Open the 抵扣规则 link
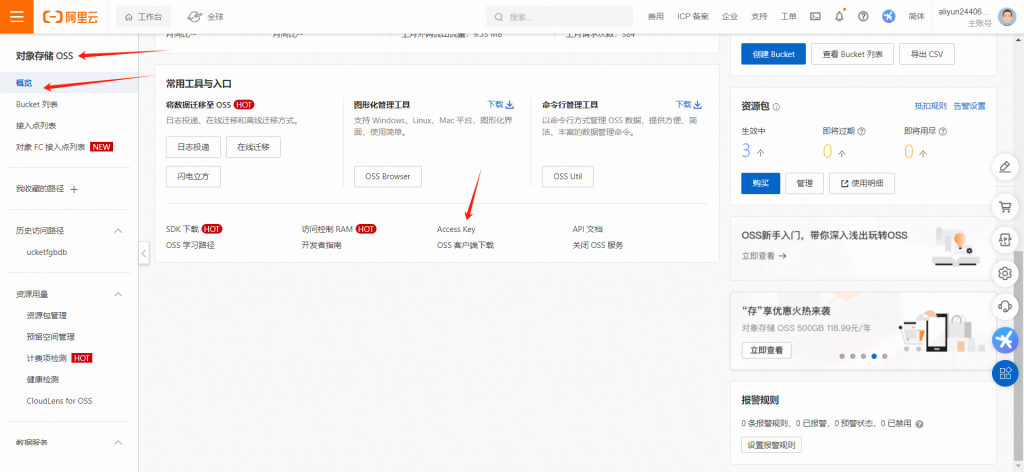 (931, 106)
